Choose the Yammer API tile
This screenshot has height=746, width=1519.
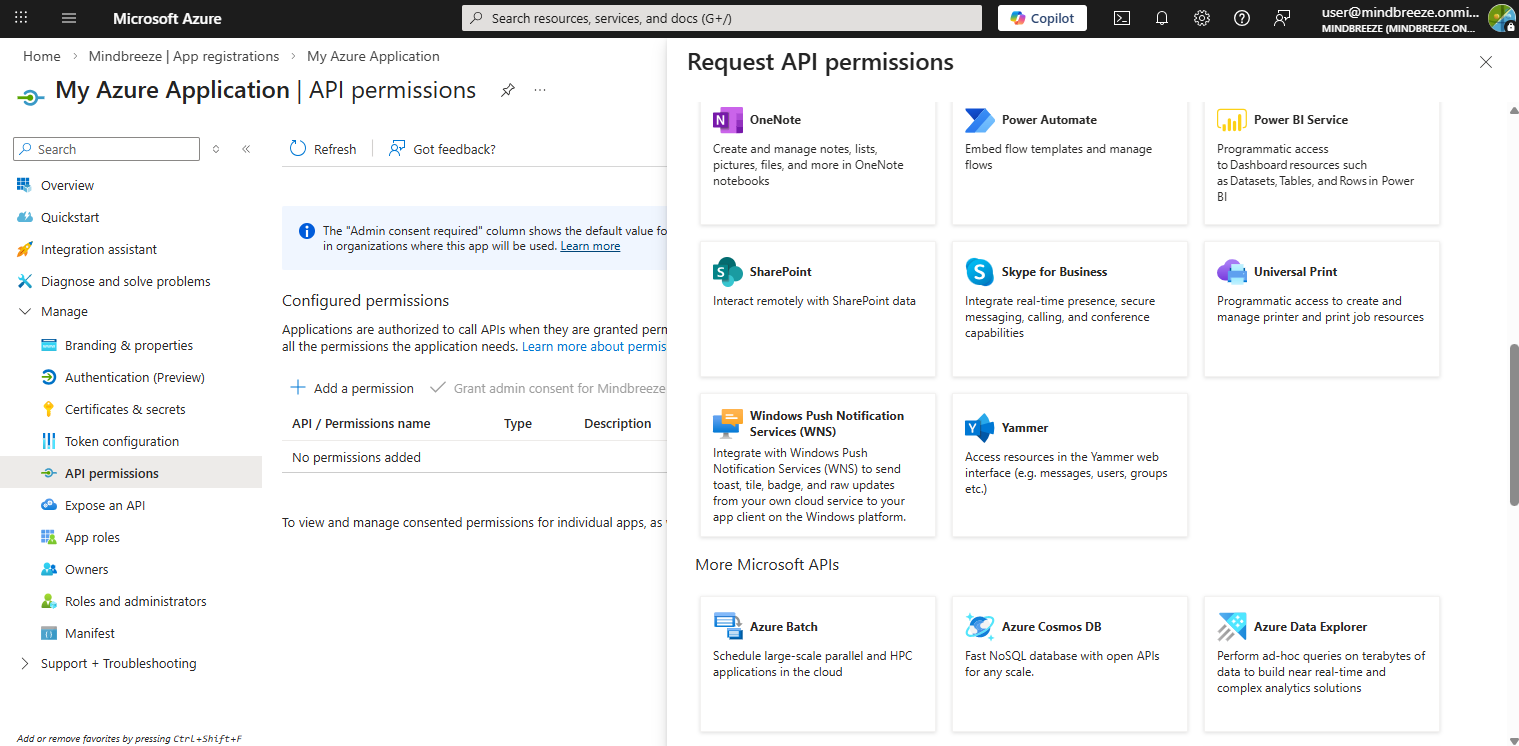[x=1069, y=464]
